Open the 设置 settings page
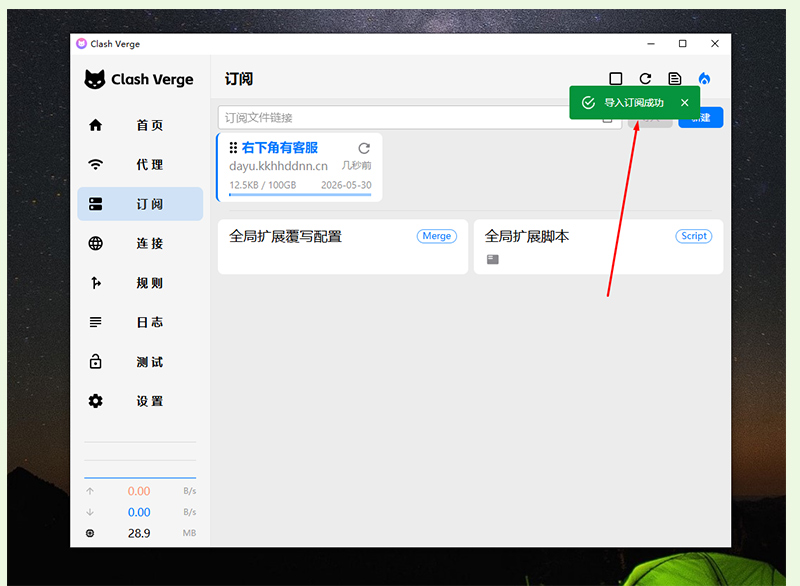This screenshot has height=586, width=800. point(140,401)
